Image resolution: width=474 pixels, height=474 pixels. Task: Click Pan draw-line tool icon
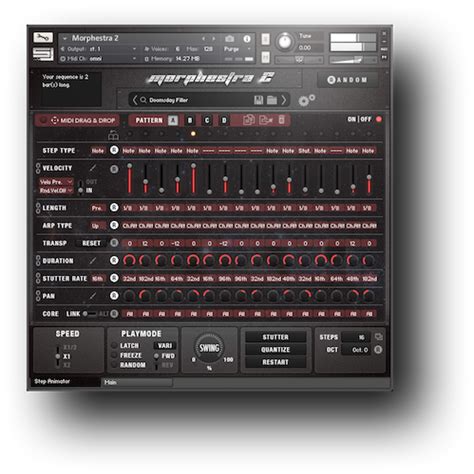click(93, 296)
